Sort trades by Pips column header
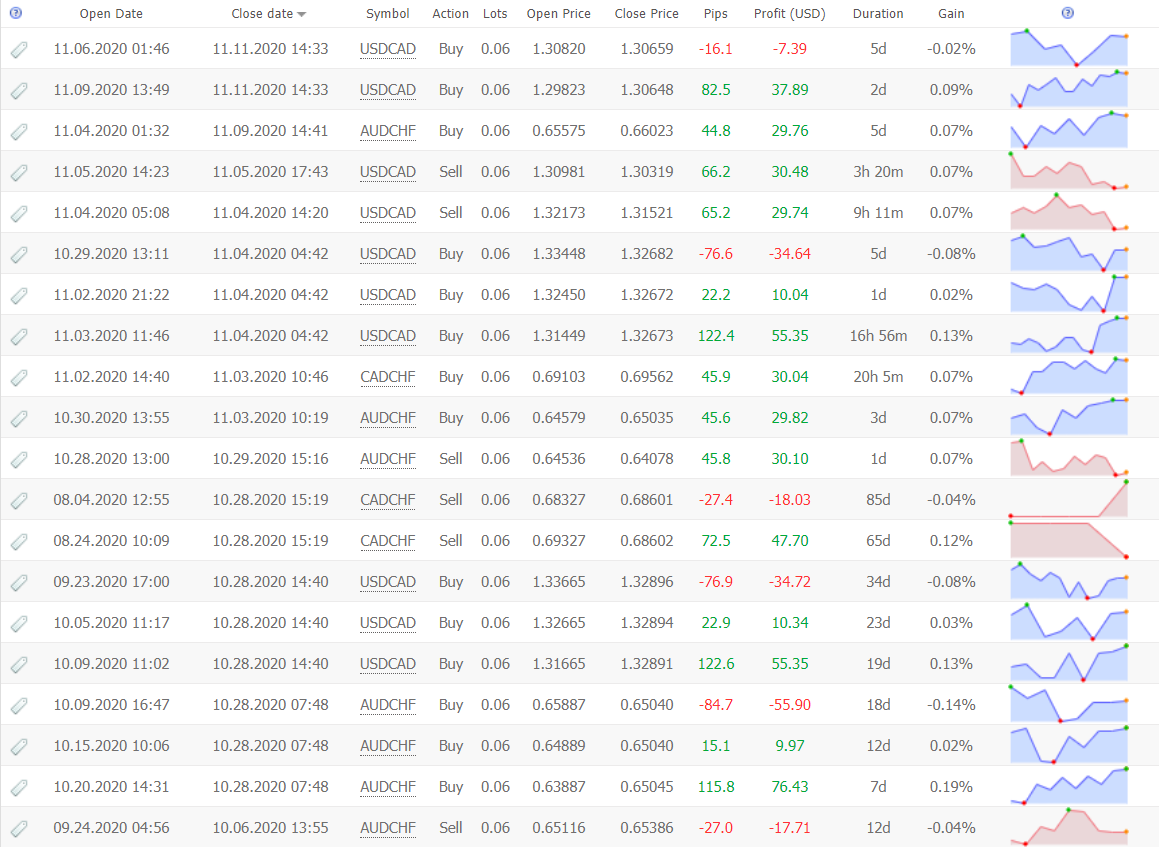The image size is (1159, 847). pyautogui.click(x=715, y=14)
